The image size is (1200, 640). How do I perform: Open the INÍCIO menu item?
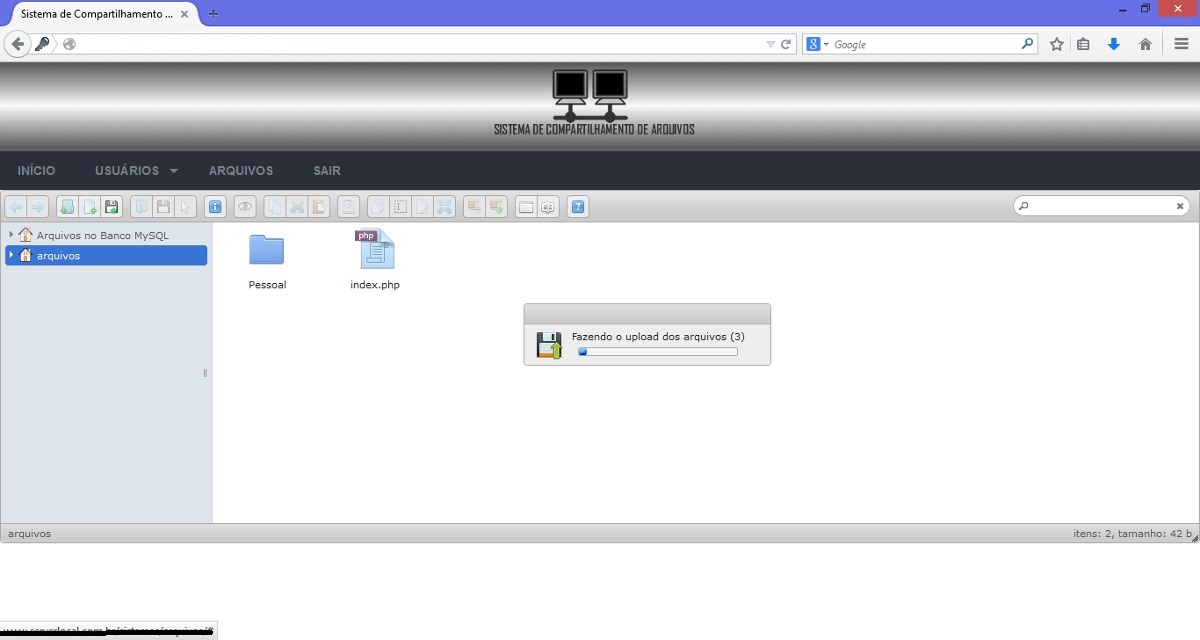tap(36, 170)
